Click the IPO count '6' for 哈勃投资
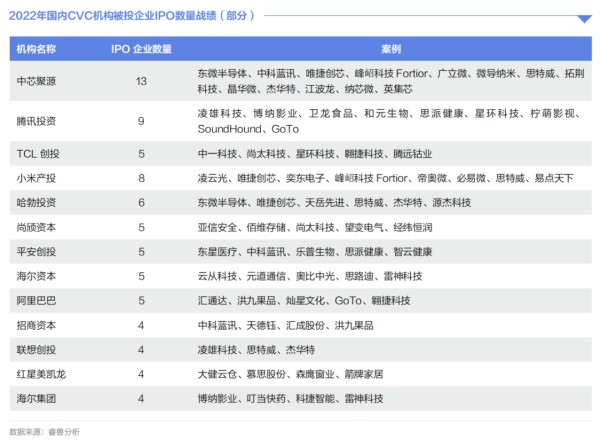This screenshot has height=447, width=600. (x=141, y=202)
